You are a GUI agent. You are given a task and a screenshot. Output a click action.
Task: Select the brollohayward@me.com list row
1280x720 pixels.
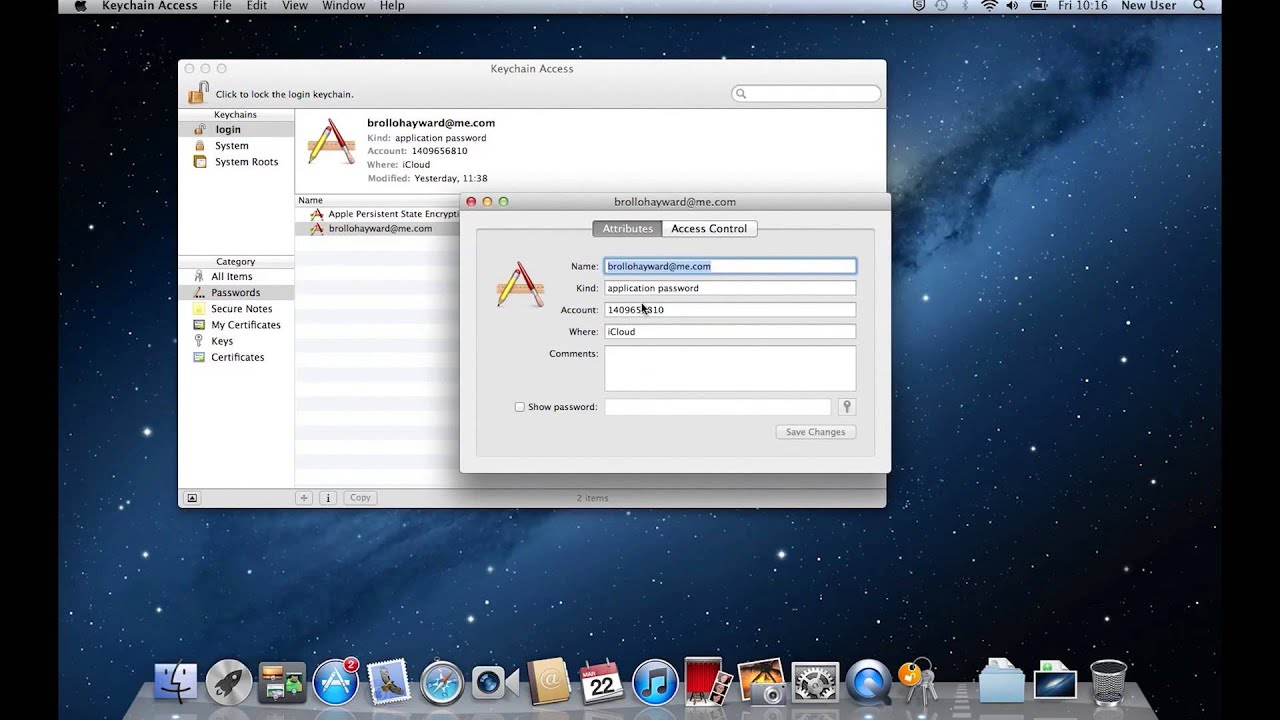(377, 228)
